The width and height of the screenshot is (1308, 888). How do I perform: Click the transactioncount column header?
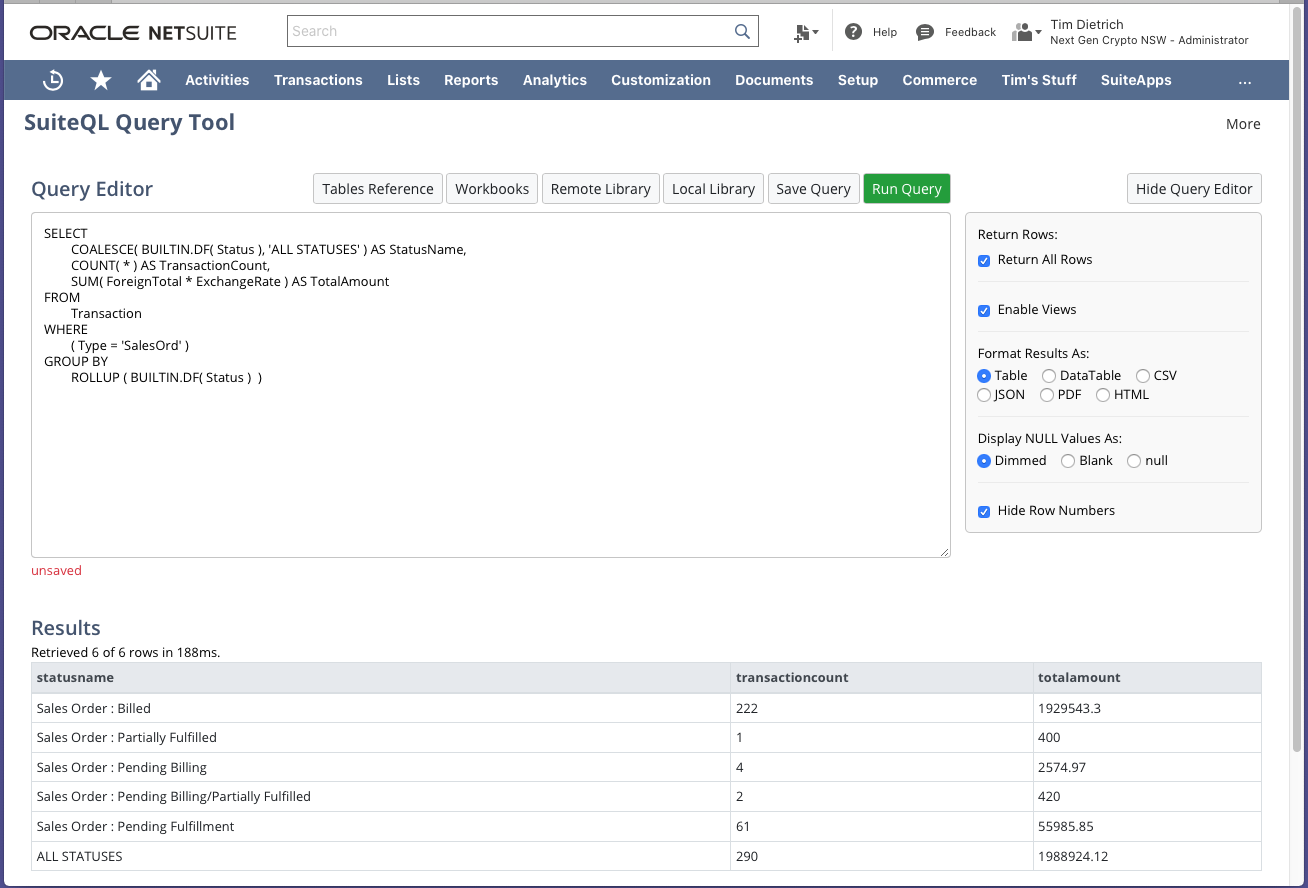(882, 677)
